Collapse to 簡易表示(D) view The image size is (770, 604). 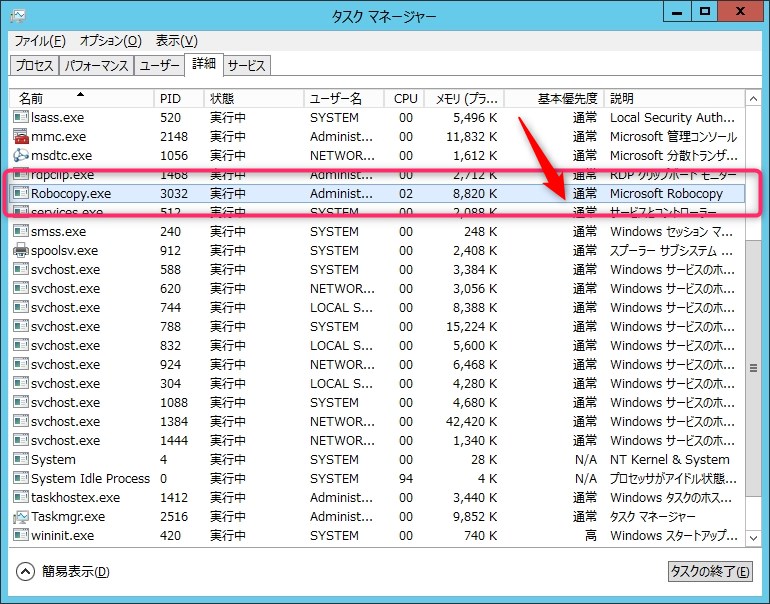[62, 572]
